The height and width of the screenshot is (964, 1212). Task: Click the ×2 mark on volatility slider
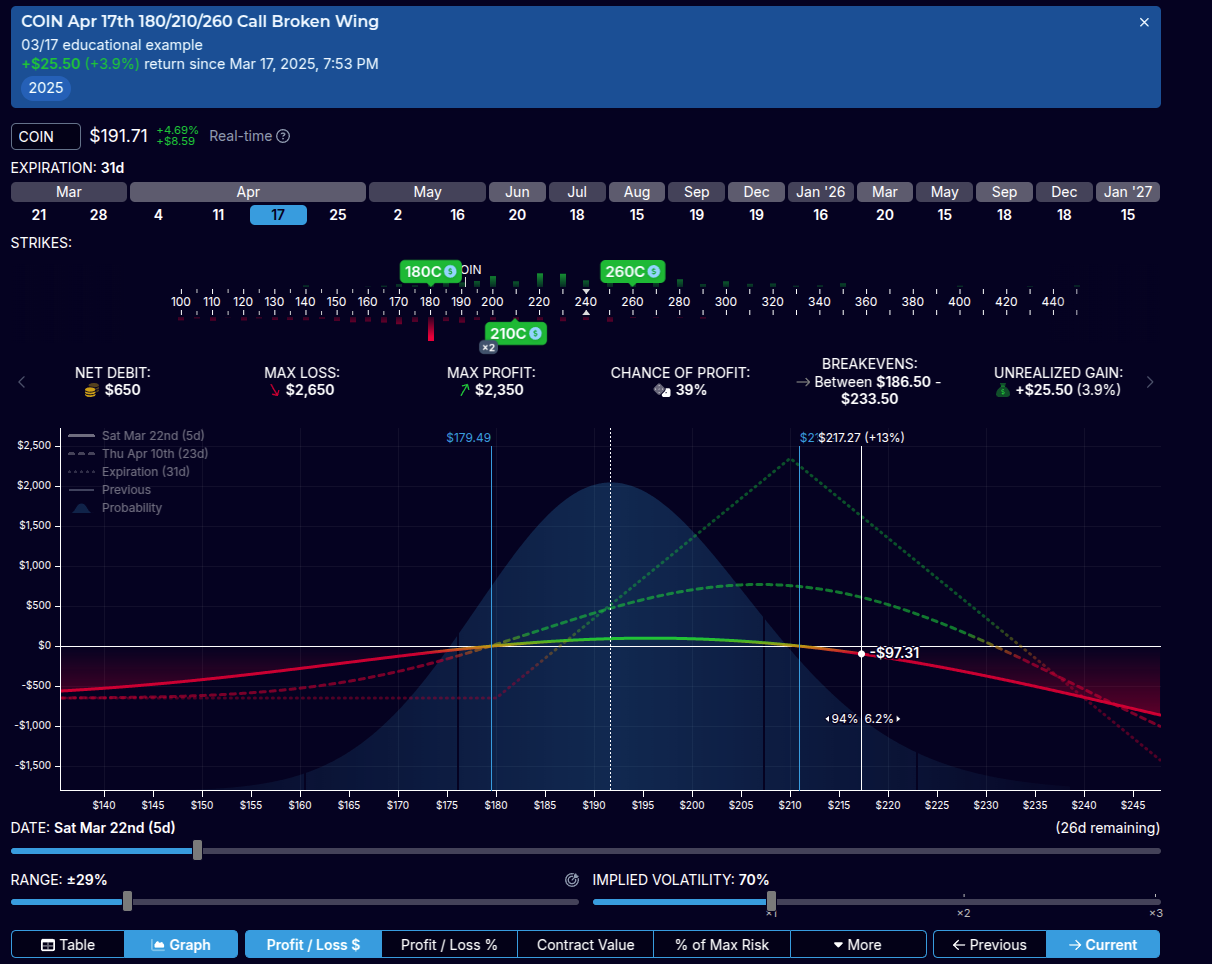[964, 913]
